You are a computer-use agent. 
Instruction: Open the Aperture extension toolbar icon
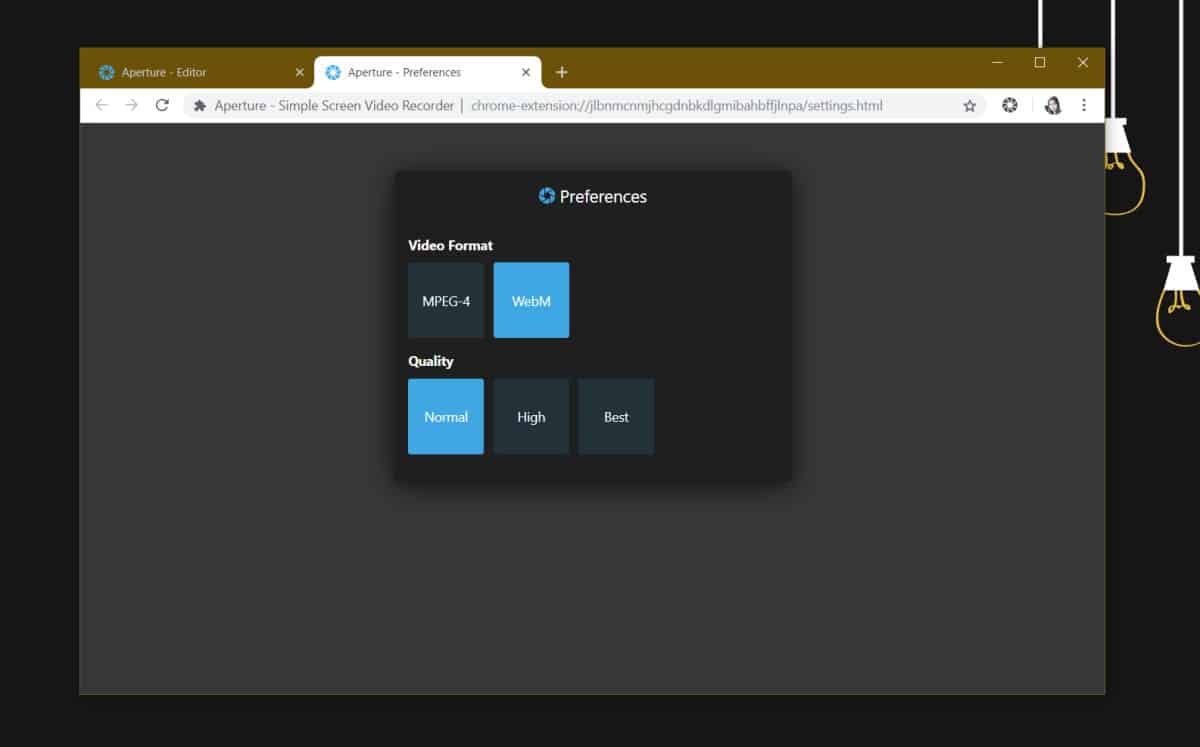(1010, 105)
